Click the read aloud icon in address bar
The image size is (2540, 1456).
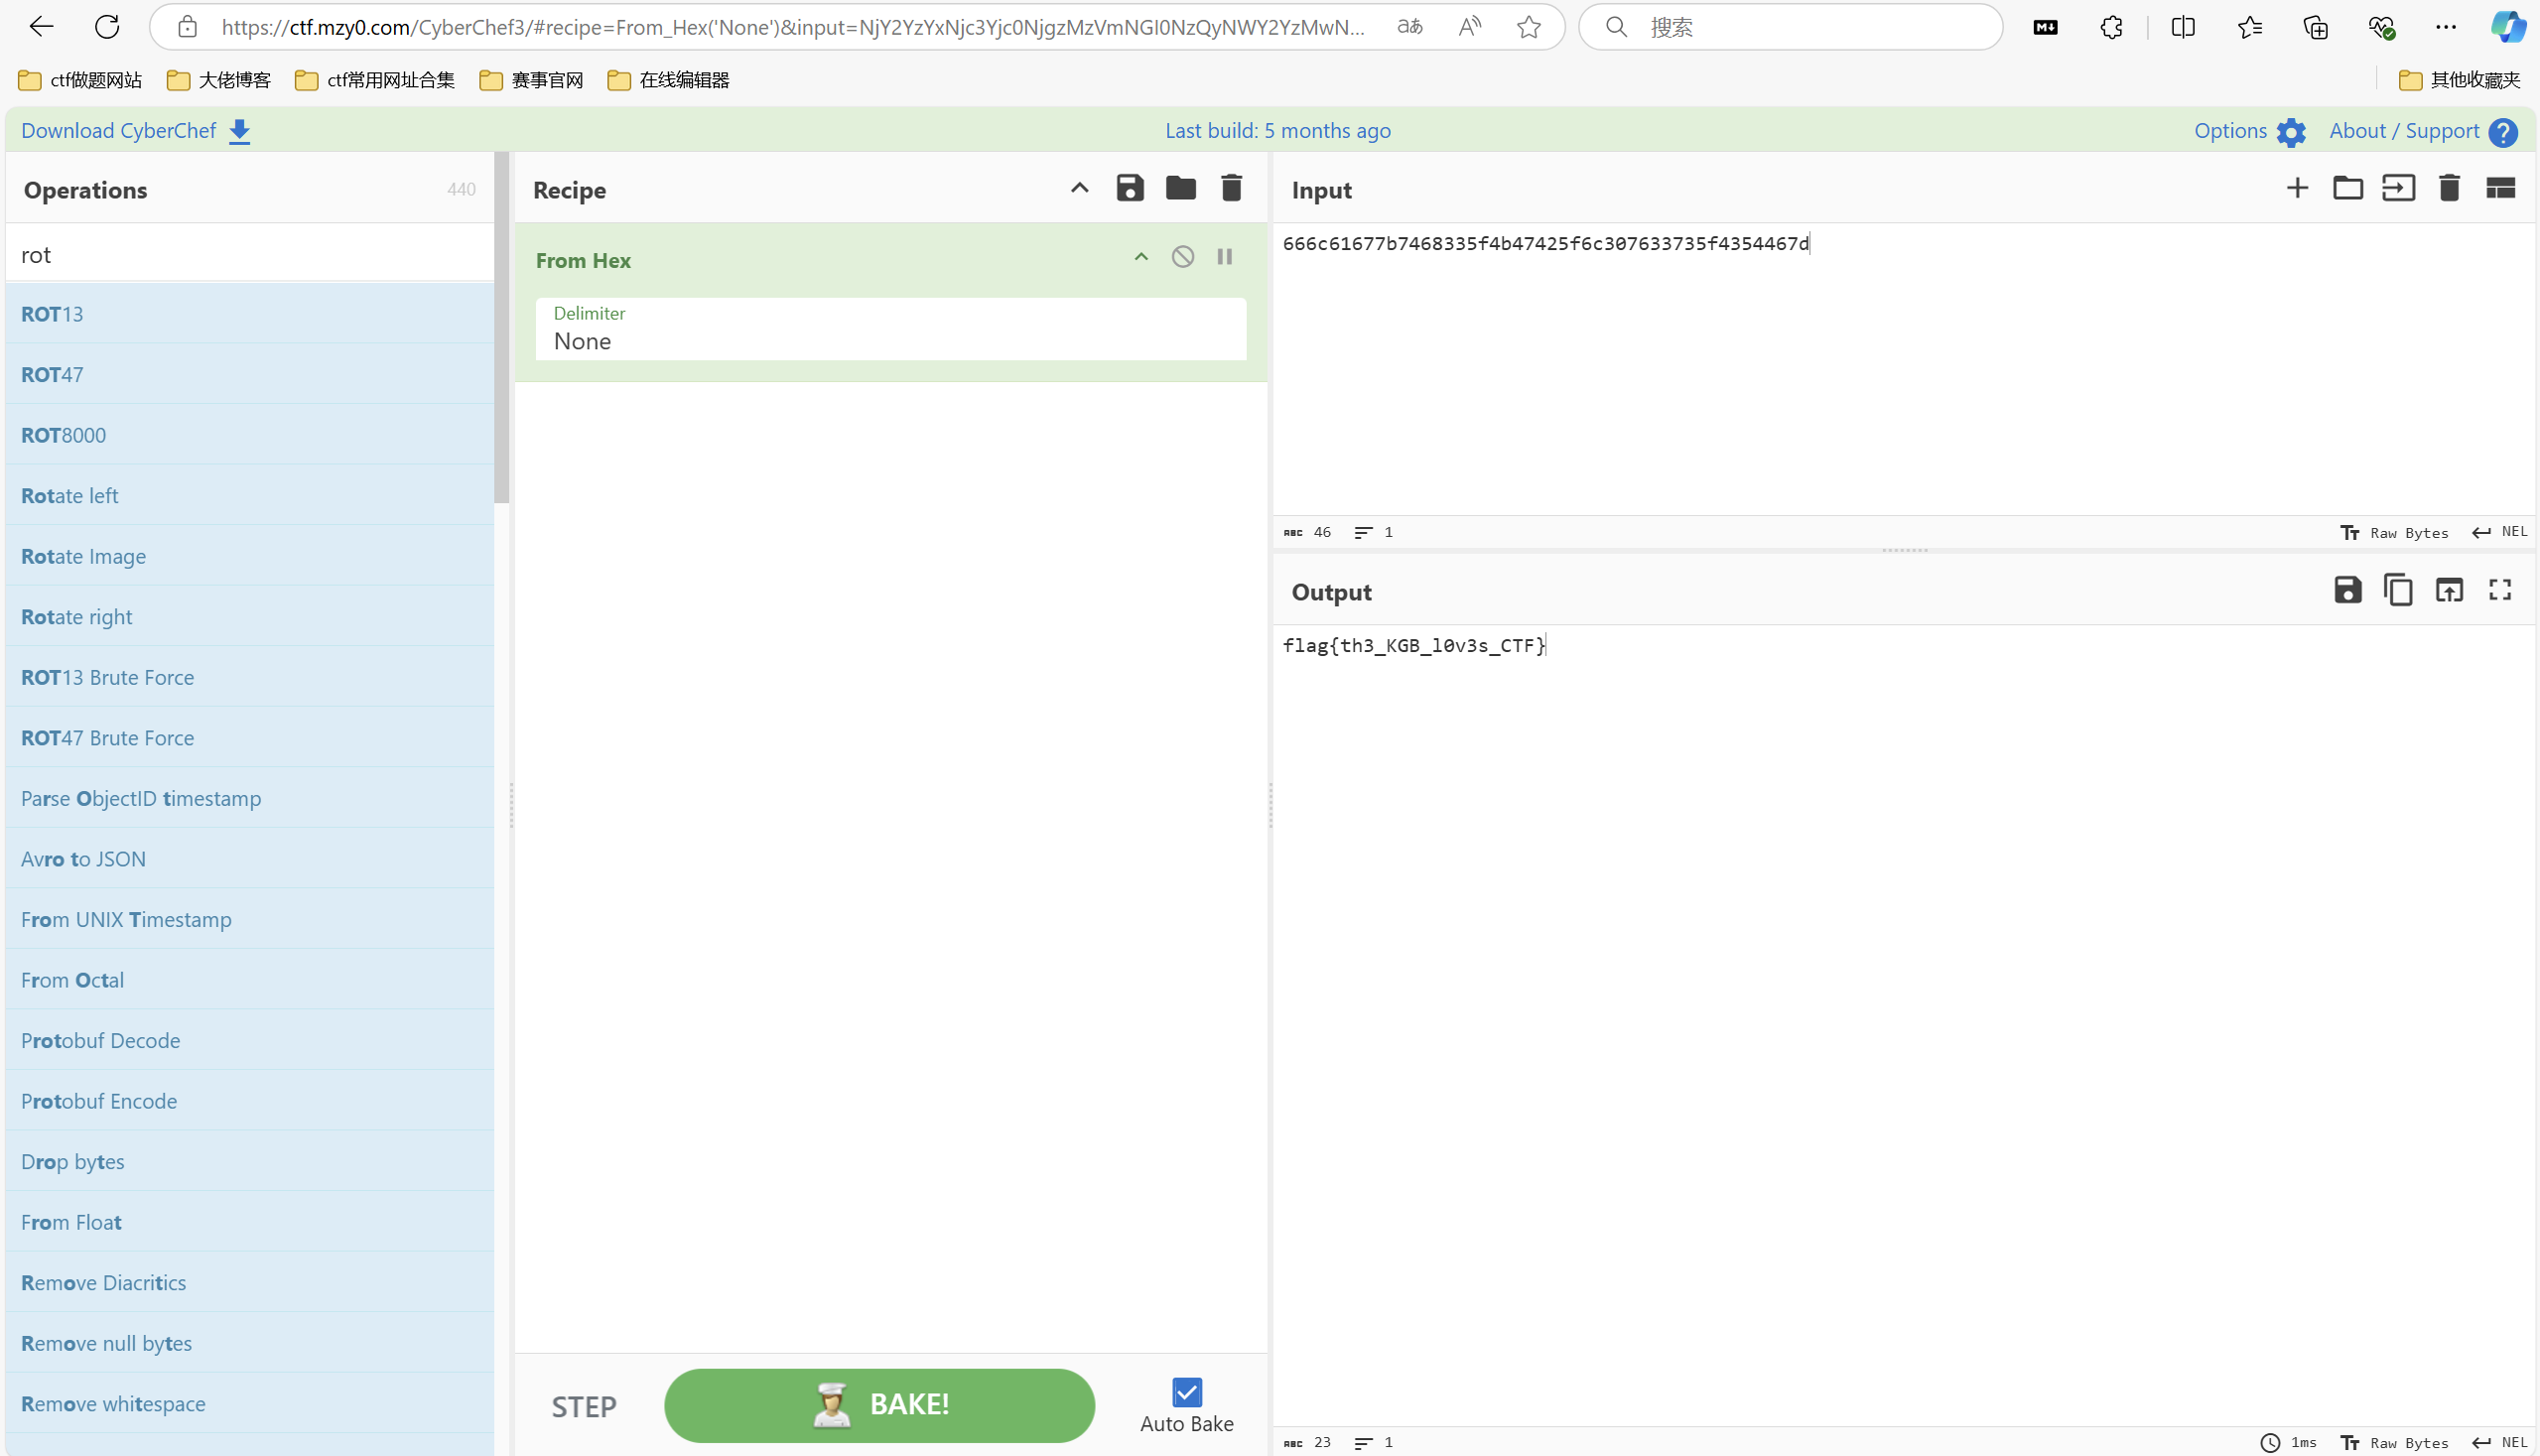click(1469, 27)
